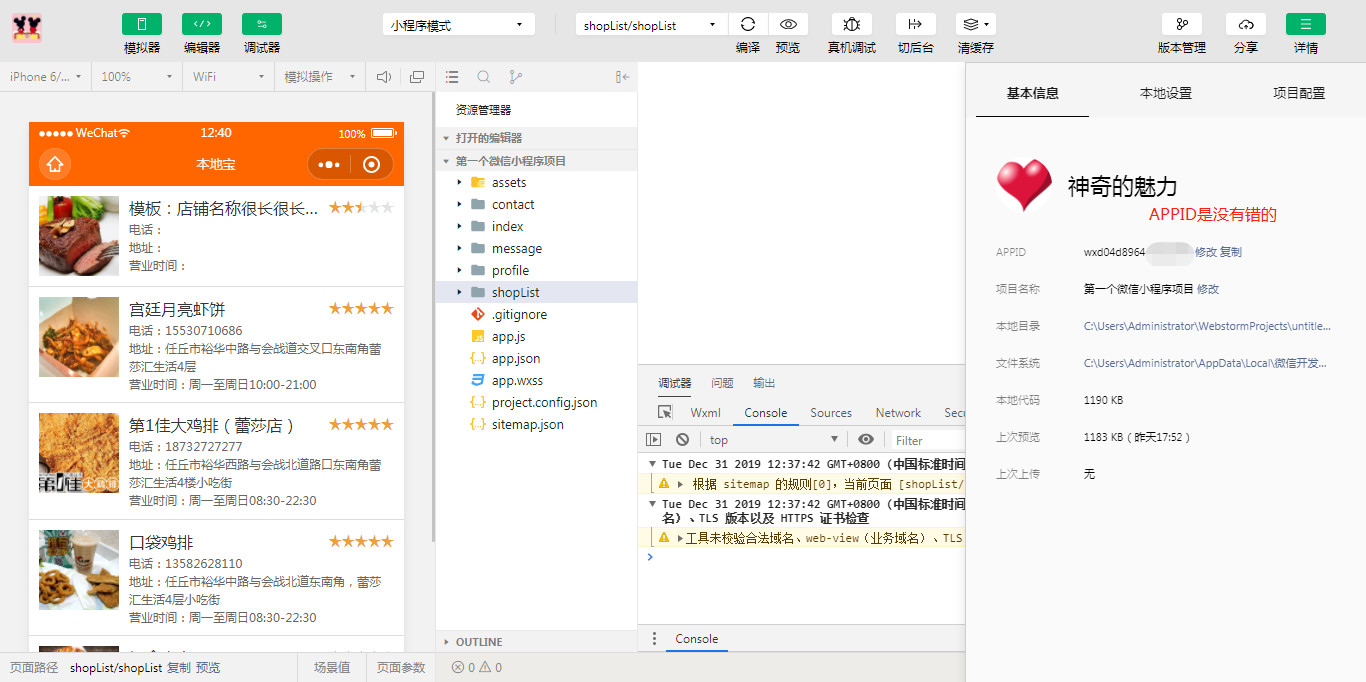The image size is (1366, 682).
Task: Open the iPhone 6 device model dropdown
Action: coord(45,77)
